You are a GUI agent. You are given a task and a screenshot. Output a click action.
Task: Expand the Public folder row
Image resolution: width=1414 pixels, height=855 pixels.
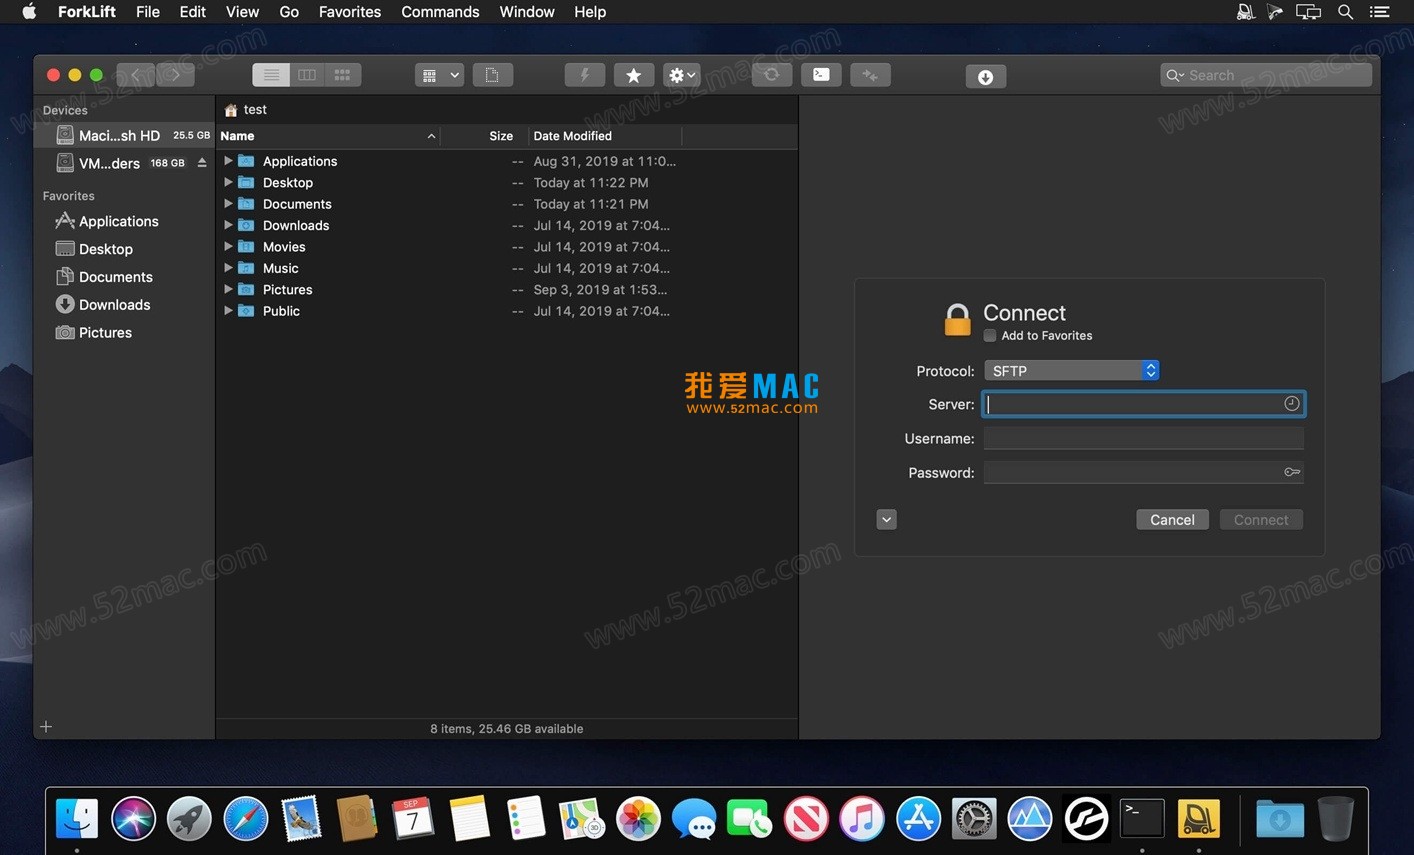[x=228, y=311]
